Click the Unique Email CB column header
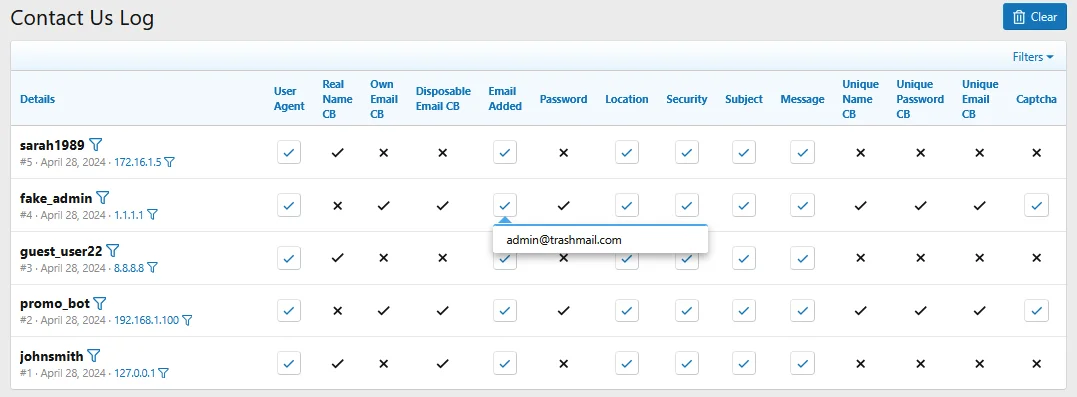Image resolution: width=1077 pixels, height=397 pixels. pyautogui.click(x=980, y=99)
